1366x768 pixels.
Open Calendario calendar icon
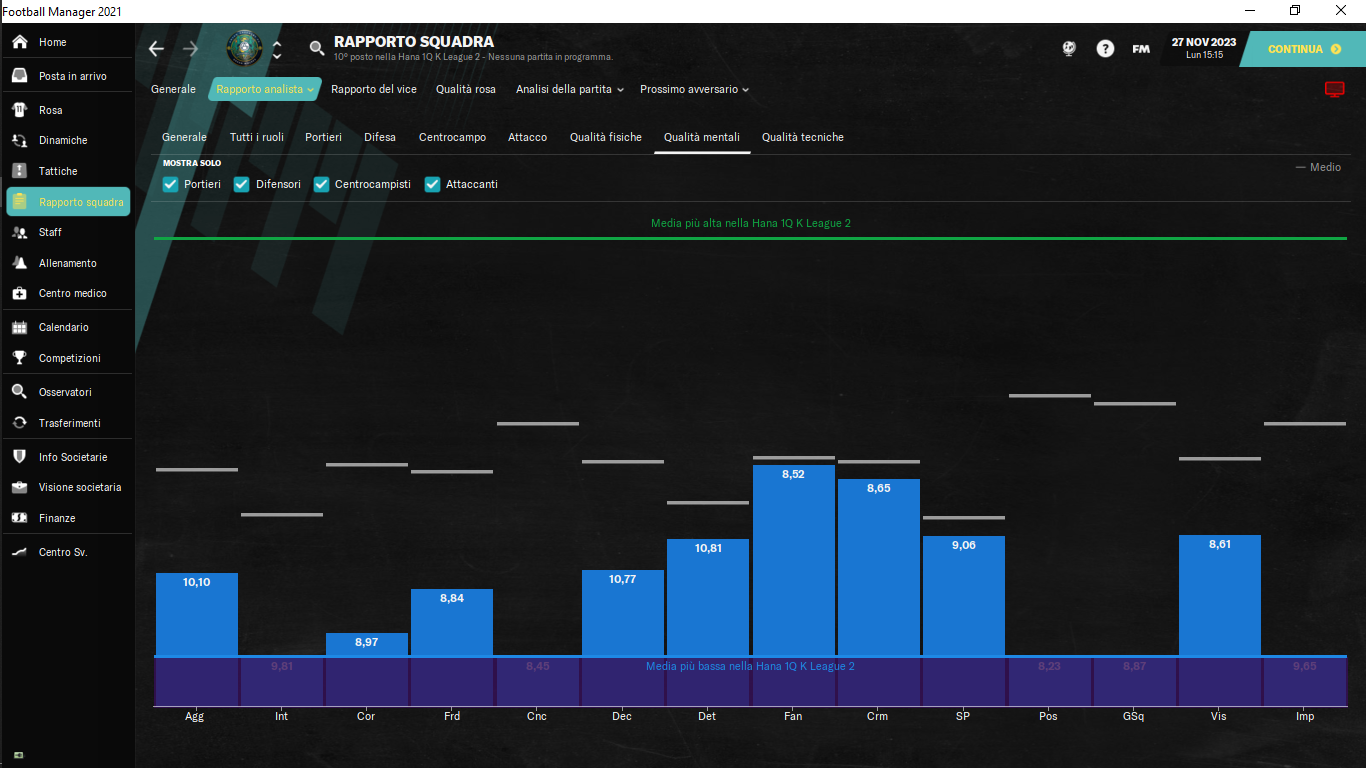pos(19,327)
